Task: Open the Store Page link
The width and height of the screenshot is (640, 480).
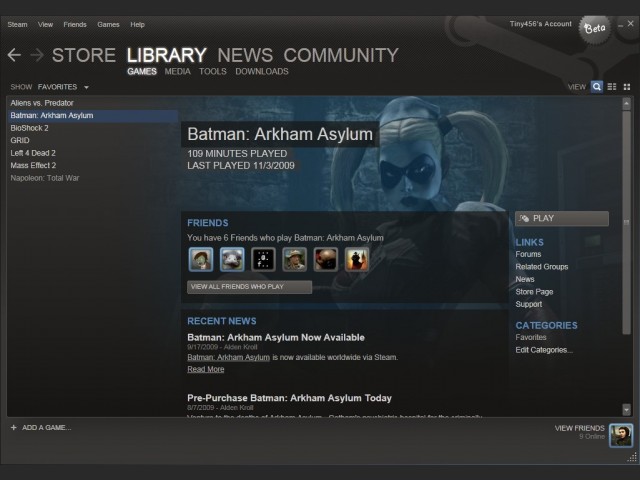Action: pyautogui.click(x=534, y=292)
